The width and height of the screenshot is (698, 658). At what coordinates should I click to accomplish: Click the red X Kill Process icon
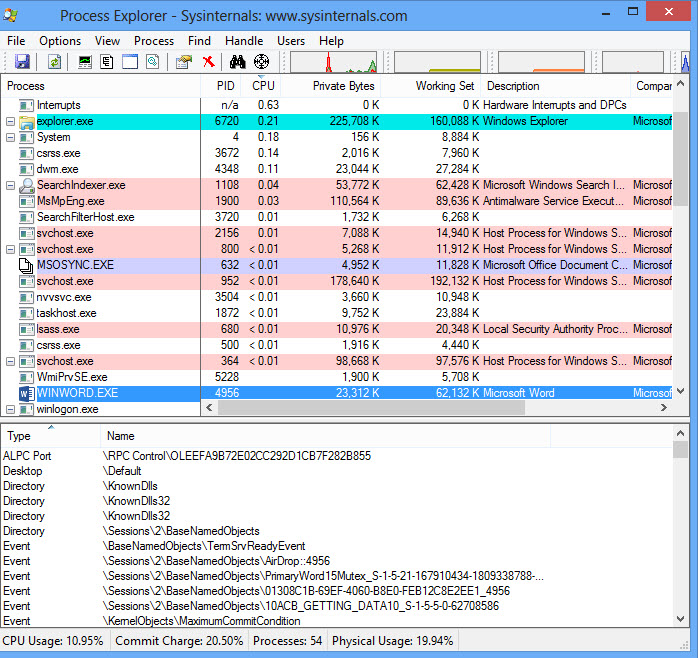tap(208, 61)
